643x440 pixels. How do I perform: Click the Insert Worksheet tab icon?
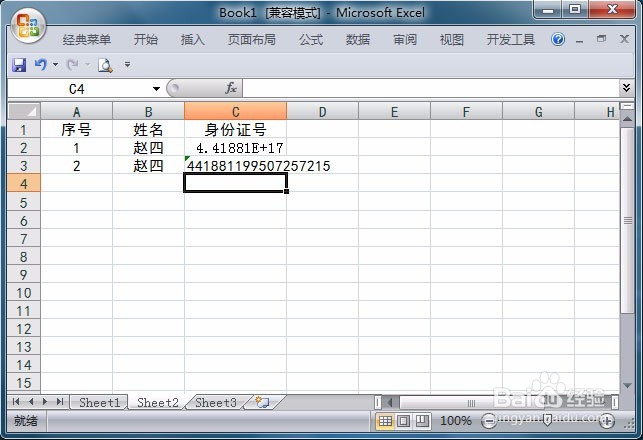click(x=262, y=402)
